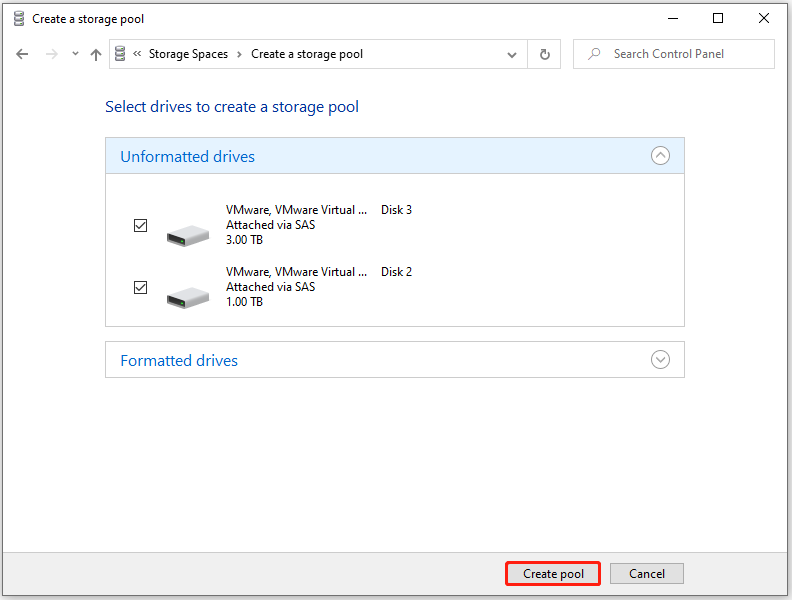Close the Create a storage pool window
This screenshot has width=792, height=600.
click(x=764, y=19)
